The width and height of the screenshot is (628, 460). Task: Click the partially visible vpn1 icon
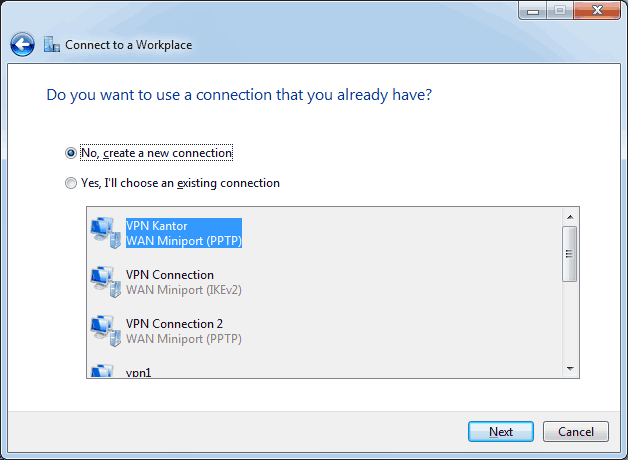(103, 371)
